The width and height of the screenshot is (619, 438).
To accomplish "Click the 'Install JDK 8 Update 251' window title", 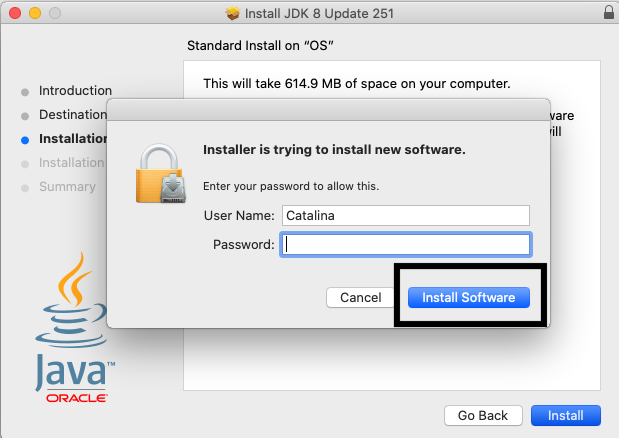I will click(x=319, y=13).
